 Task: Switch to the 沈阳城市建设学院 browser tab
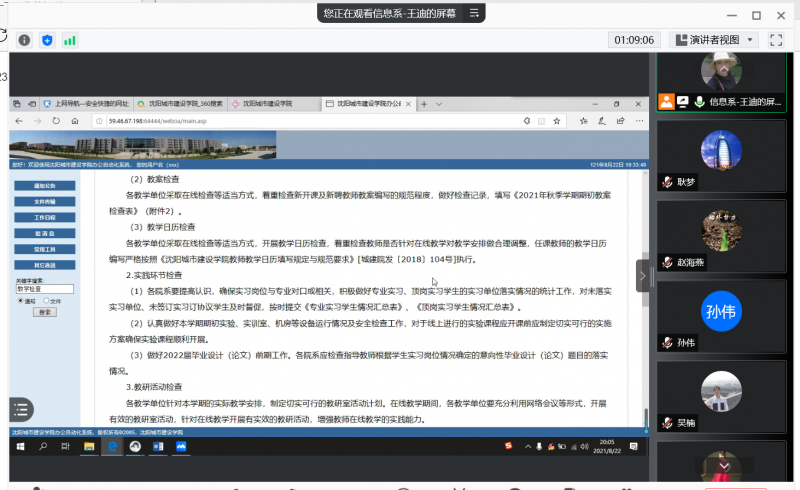[274, 104]
